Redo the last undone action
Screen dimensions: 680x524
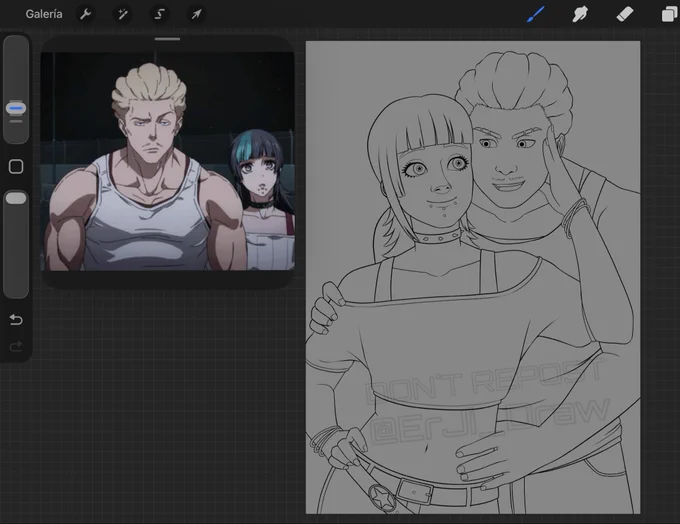(x=16, y=346)
